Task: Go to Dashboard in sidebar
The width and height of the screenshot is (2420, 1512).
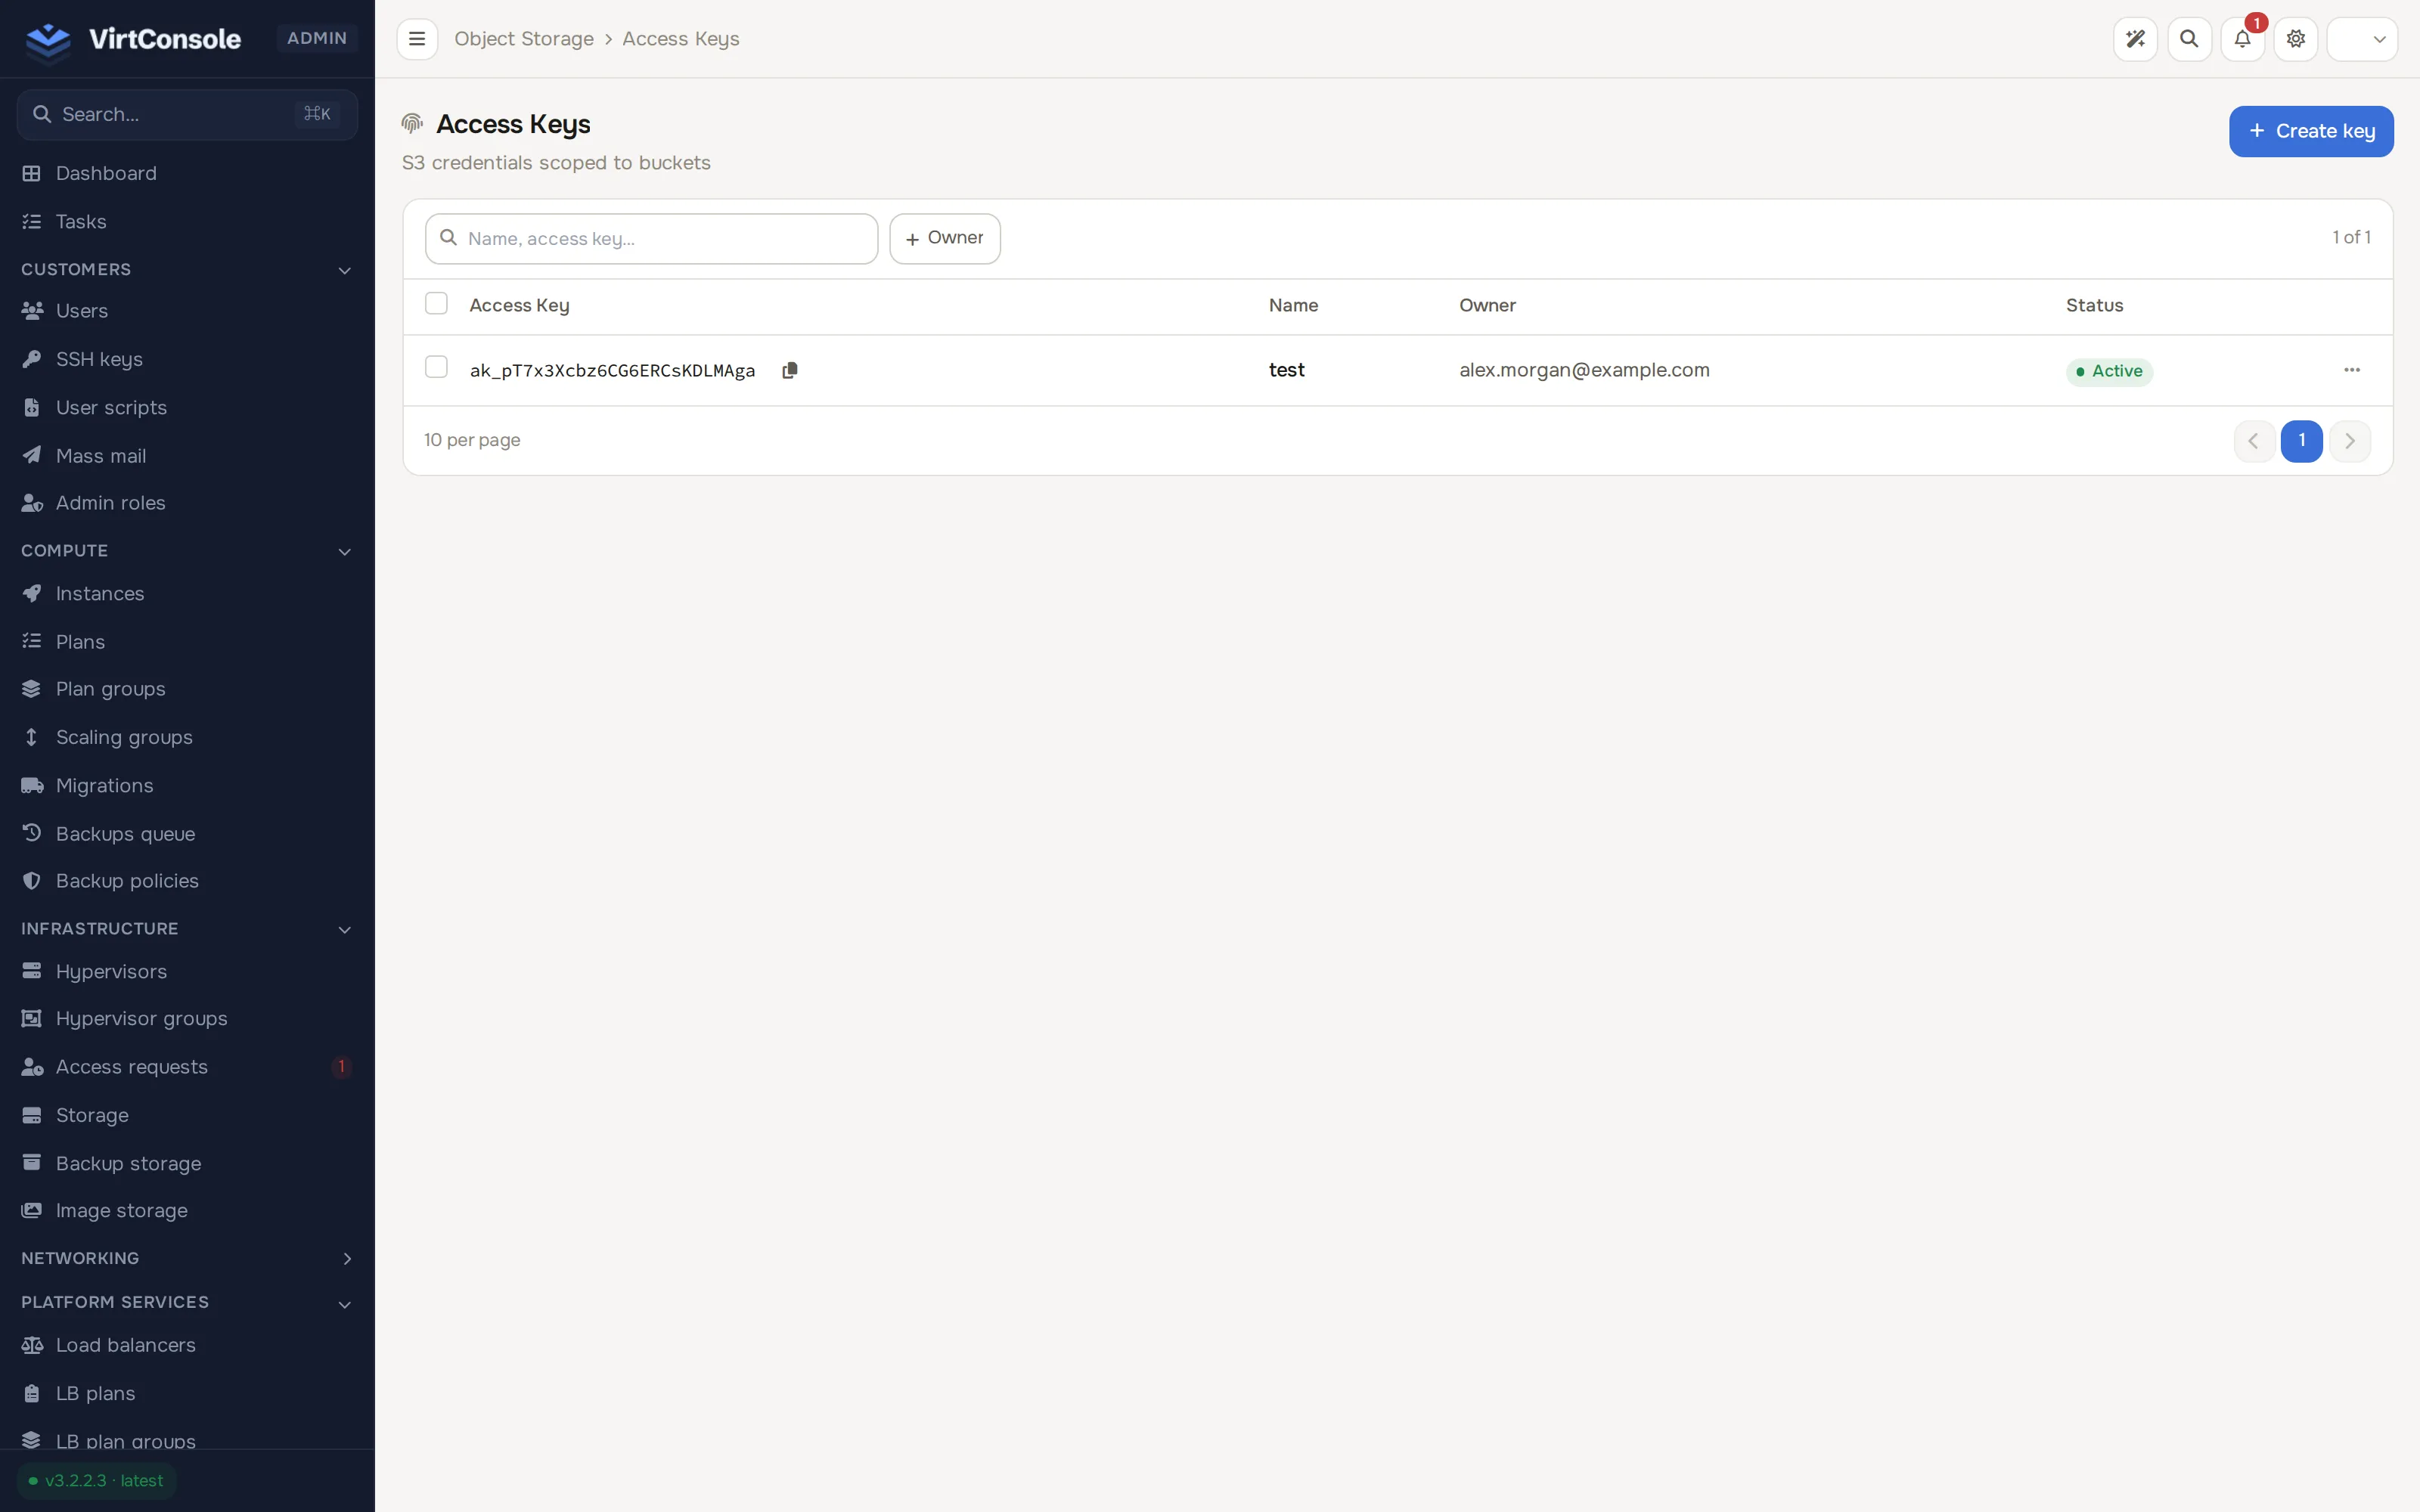Action: point(188,173)
